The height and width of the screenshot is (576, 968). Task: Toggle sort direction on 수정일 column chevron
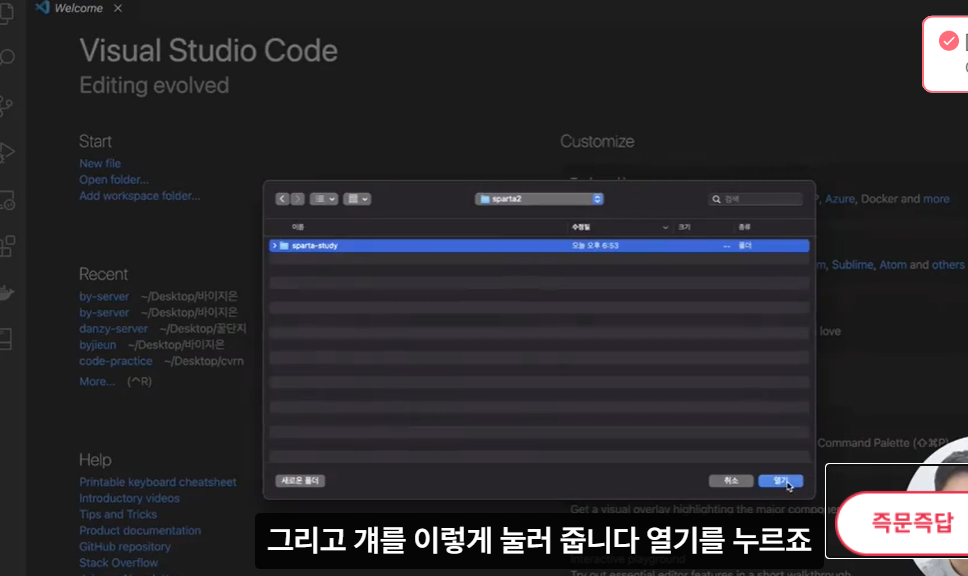[x=665, y=227]
